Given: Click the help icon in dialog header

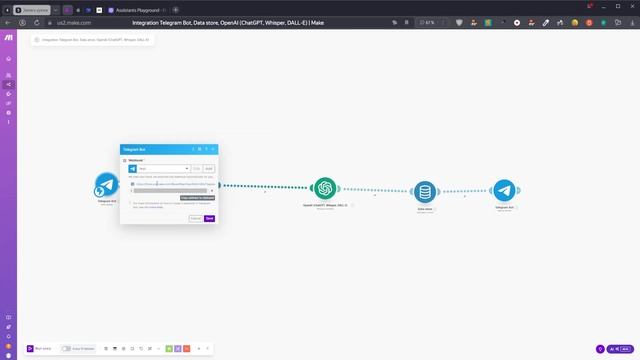Looking at the screenshot, I should [206, 149].
